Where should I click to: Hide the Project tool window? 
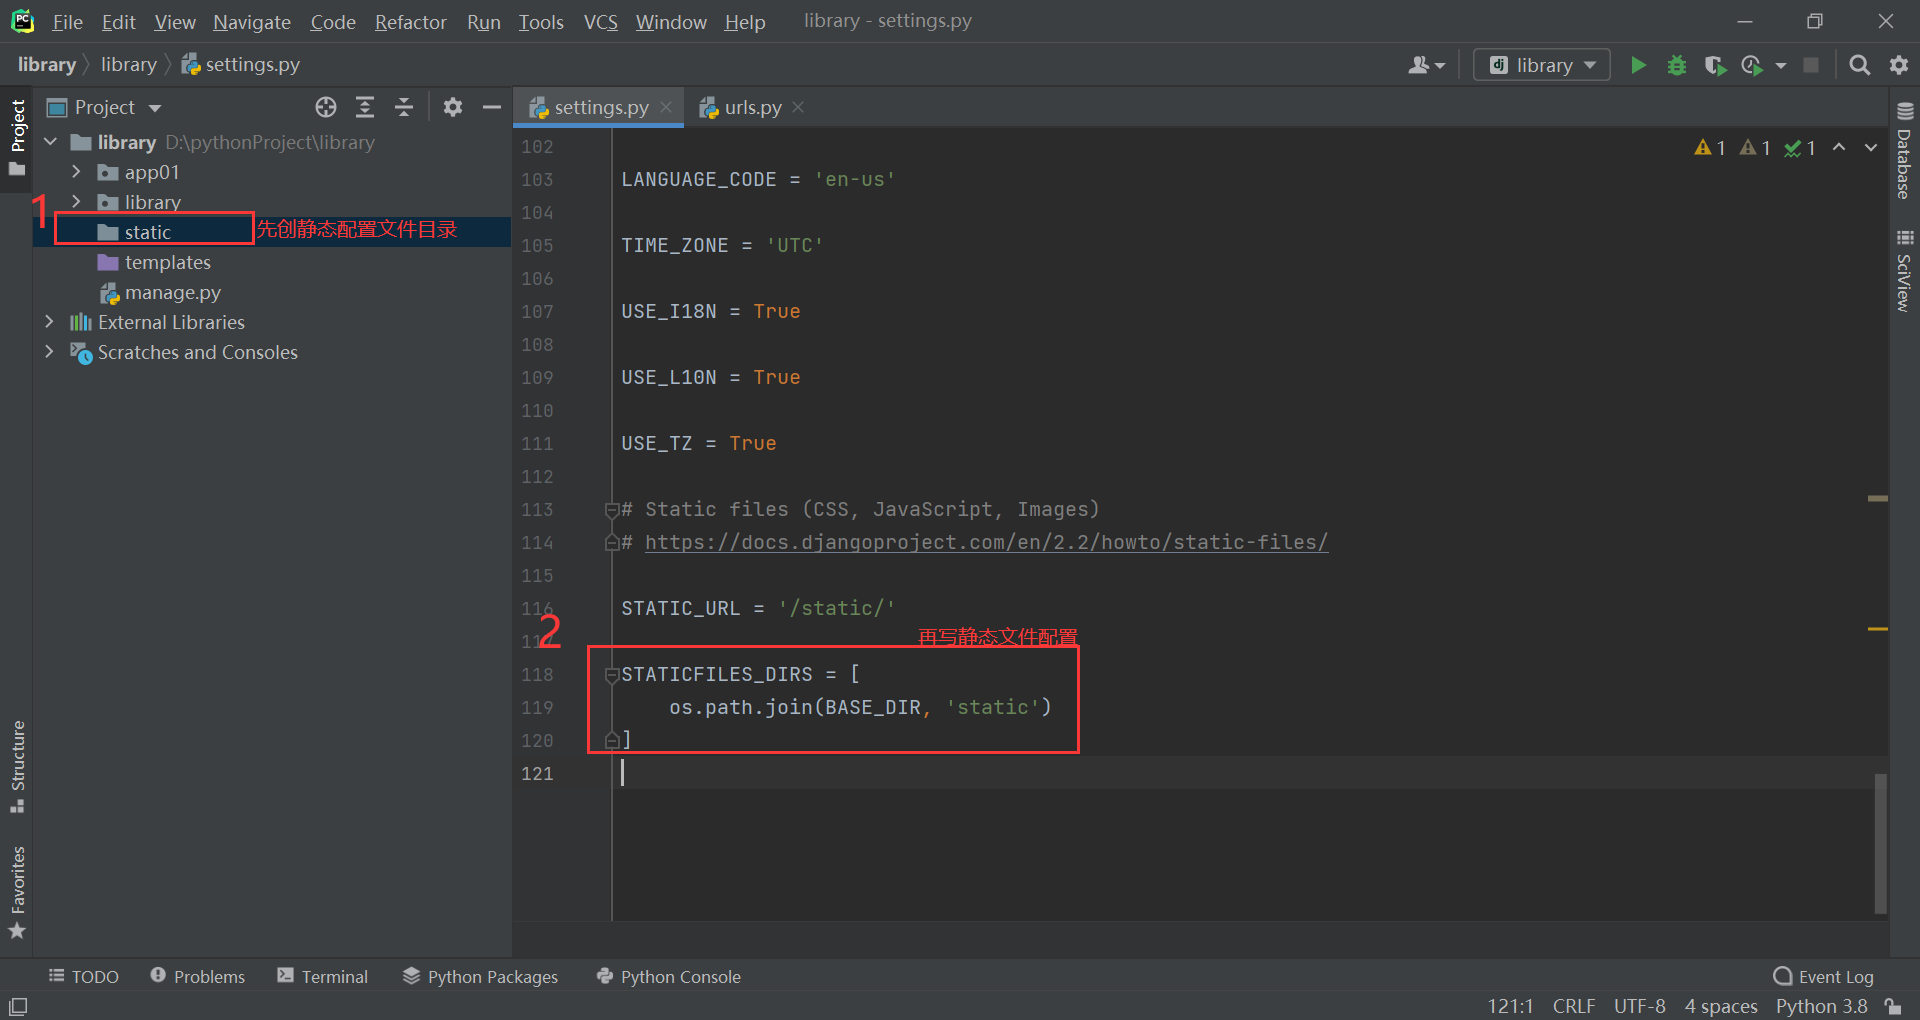coord(492,107)
